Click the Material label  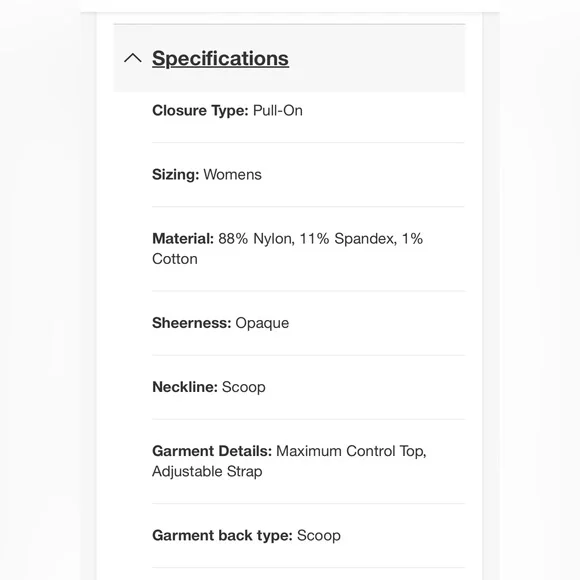click(x=183, y=239)
